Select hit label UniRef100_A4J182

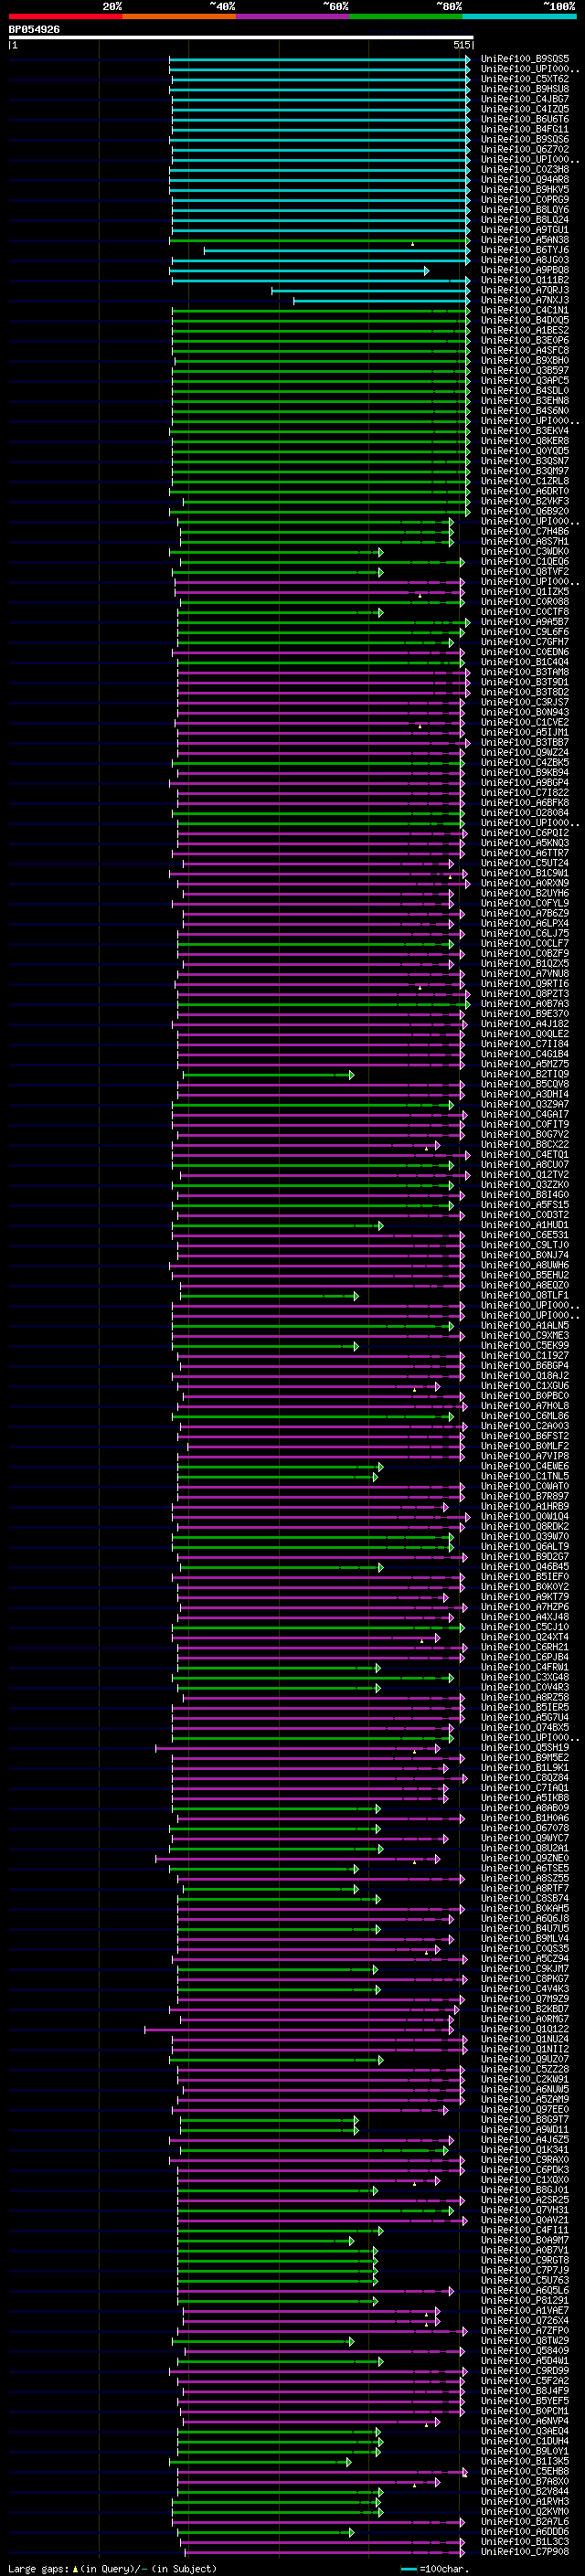[525, 1024]
